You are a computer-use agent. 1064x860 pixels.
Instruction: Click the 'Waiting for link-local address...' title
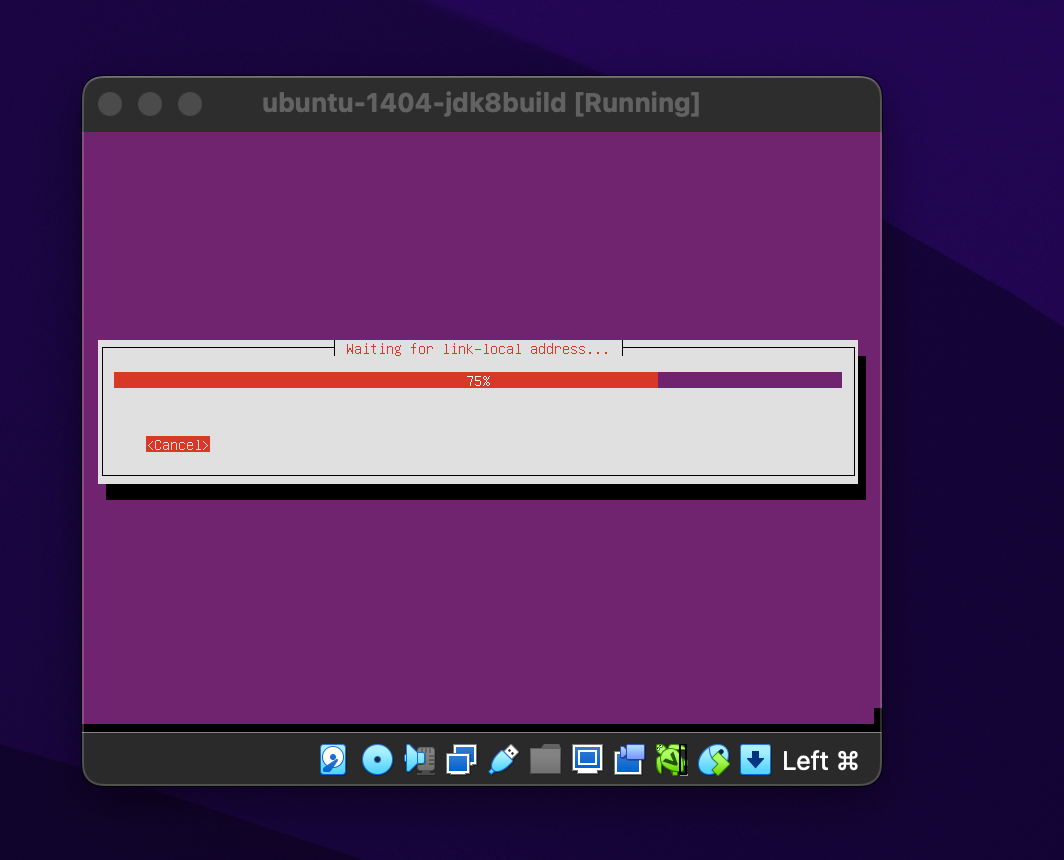tap(478, 349)
